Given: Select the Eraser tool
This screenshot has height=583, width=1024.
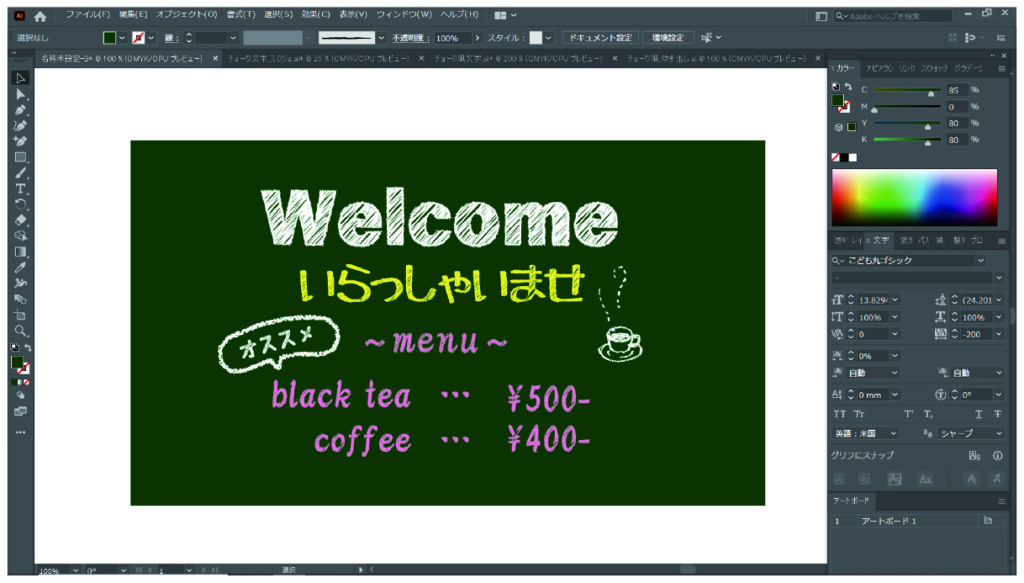Looking at the screenshot, I should pyautogui.click(x=20, y=220).
